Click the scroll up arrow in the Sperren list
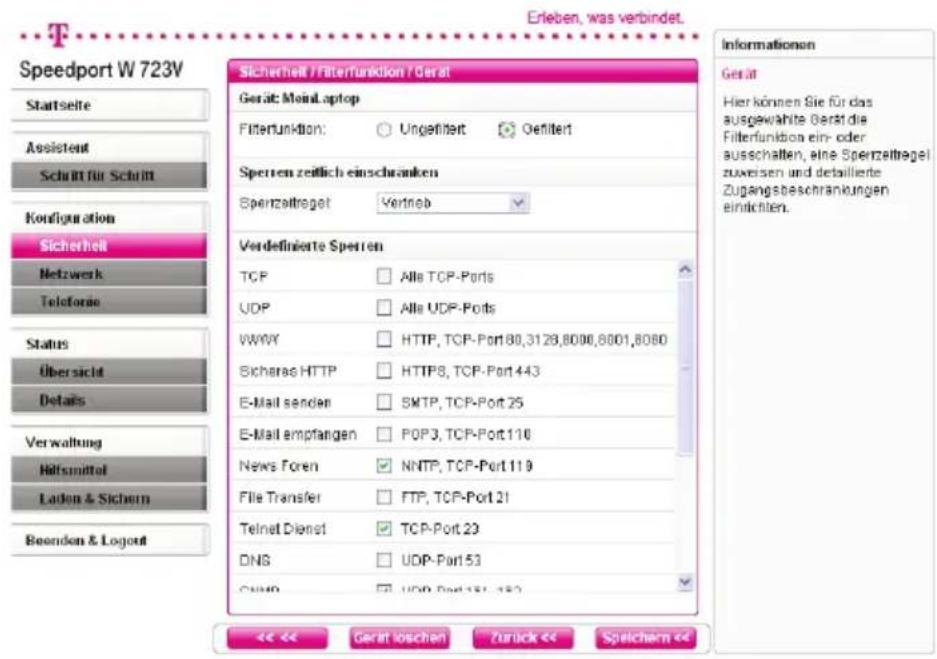937x659 pixels. coord(685,270)
